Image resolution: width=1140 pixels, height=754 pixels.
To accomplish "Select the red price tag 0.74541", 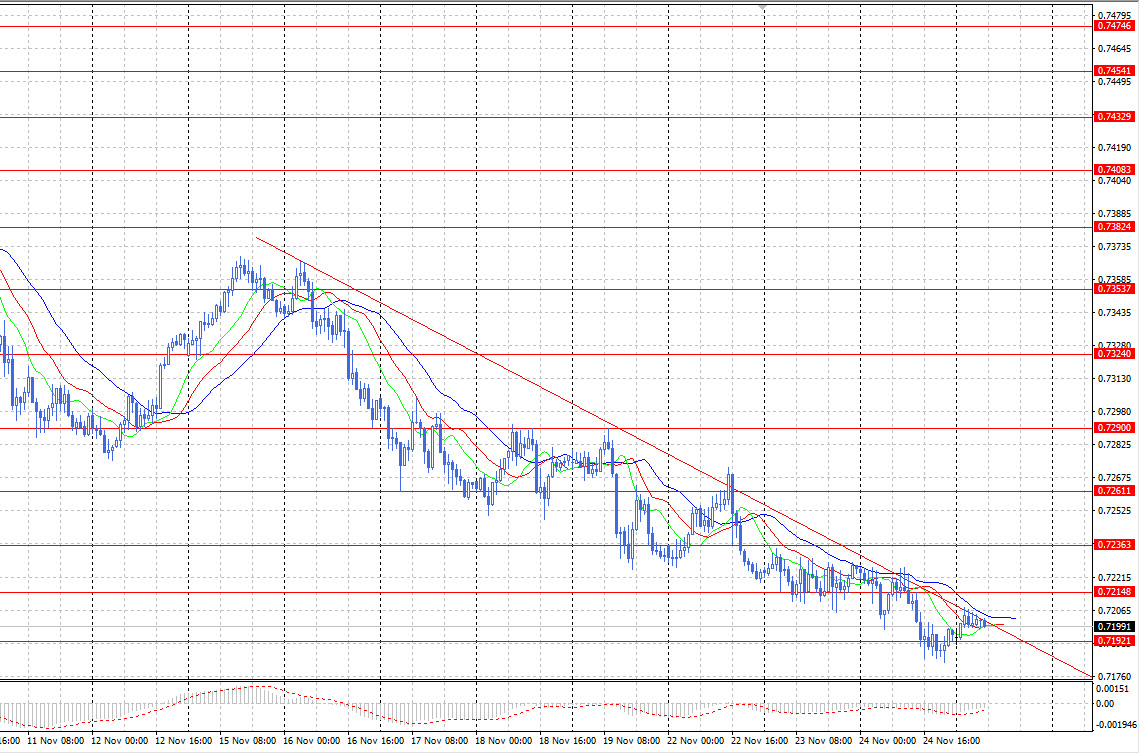I will point(1114,71).
